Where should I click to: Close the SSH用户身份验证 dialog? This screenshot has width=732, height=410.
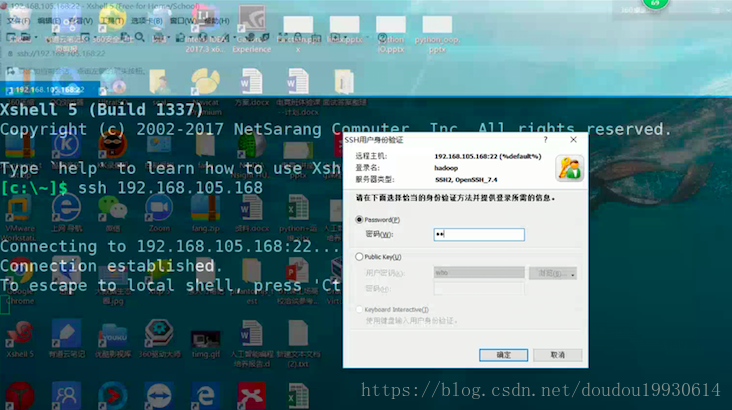point(573,140)
